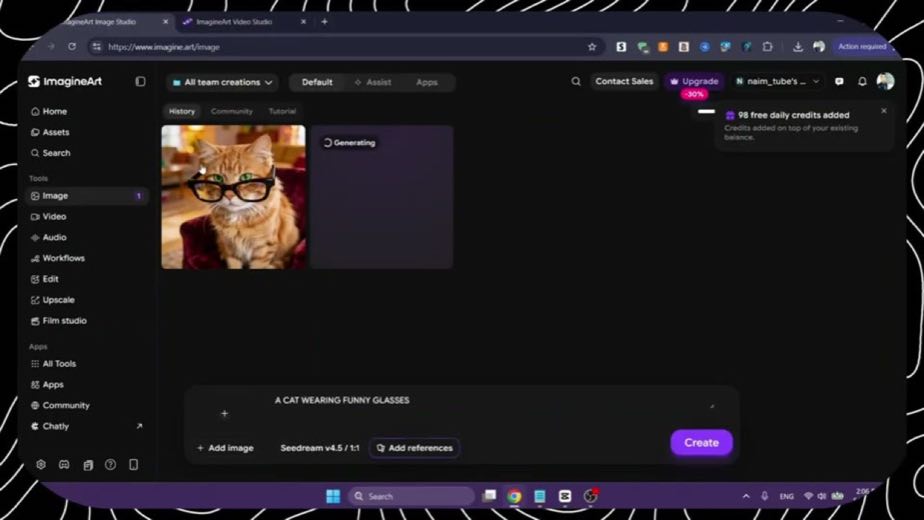The height and width of the screenshot is (520, 924).
Task: Open CapCut from the taskbar
Action: click(x=565, y=496)
